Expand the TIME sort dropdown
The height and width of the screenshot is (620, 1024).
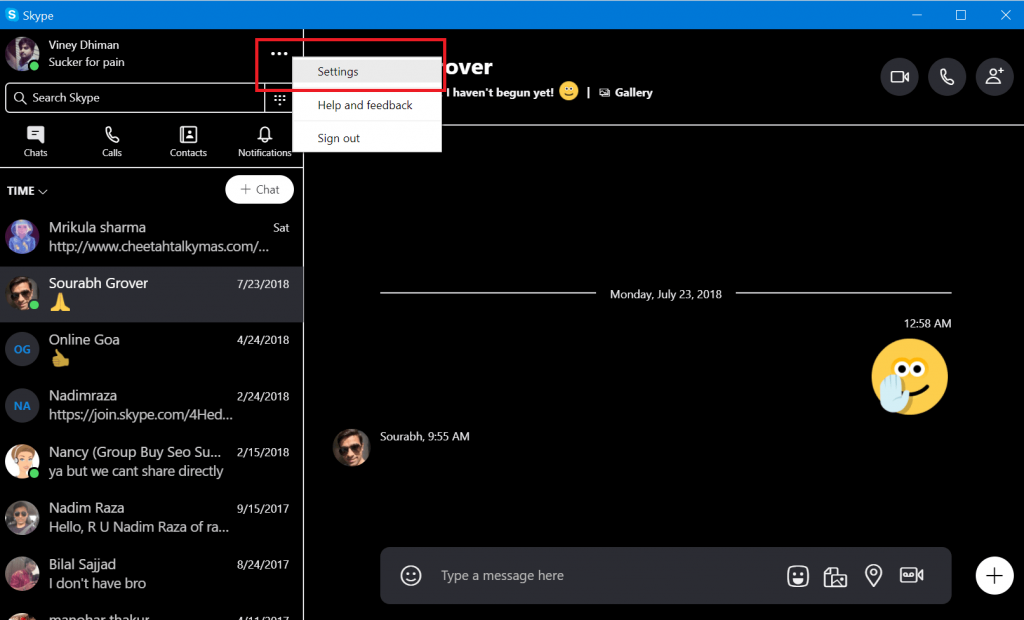click(27, 191)
